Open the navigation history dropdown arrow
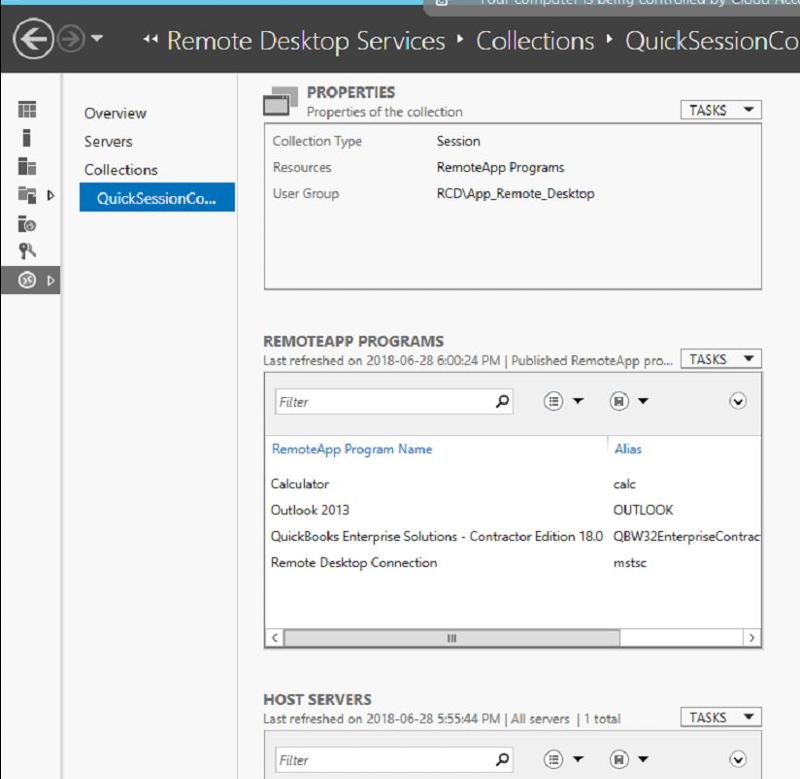800x779 pixels. coord(96,38)
